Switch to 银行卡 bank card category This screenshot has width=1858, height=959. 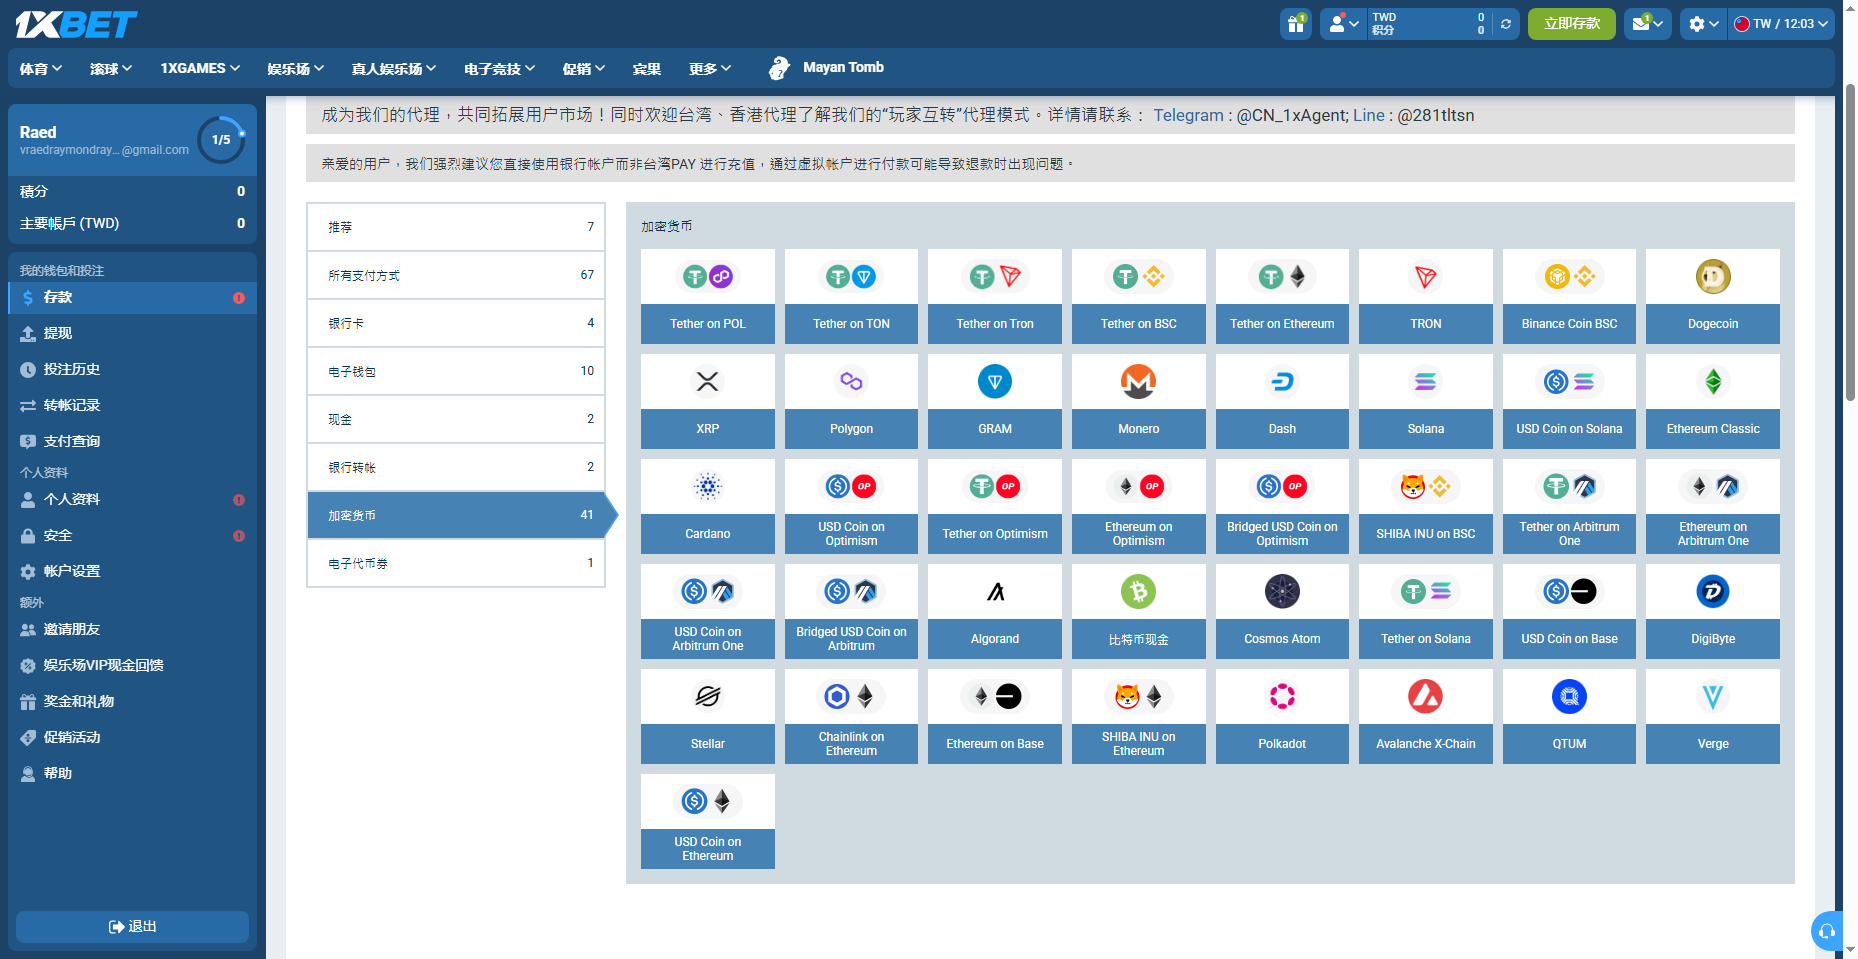click(456, 323)
